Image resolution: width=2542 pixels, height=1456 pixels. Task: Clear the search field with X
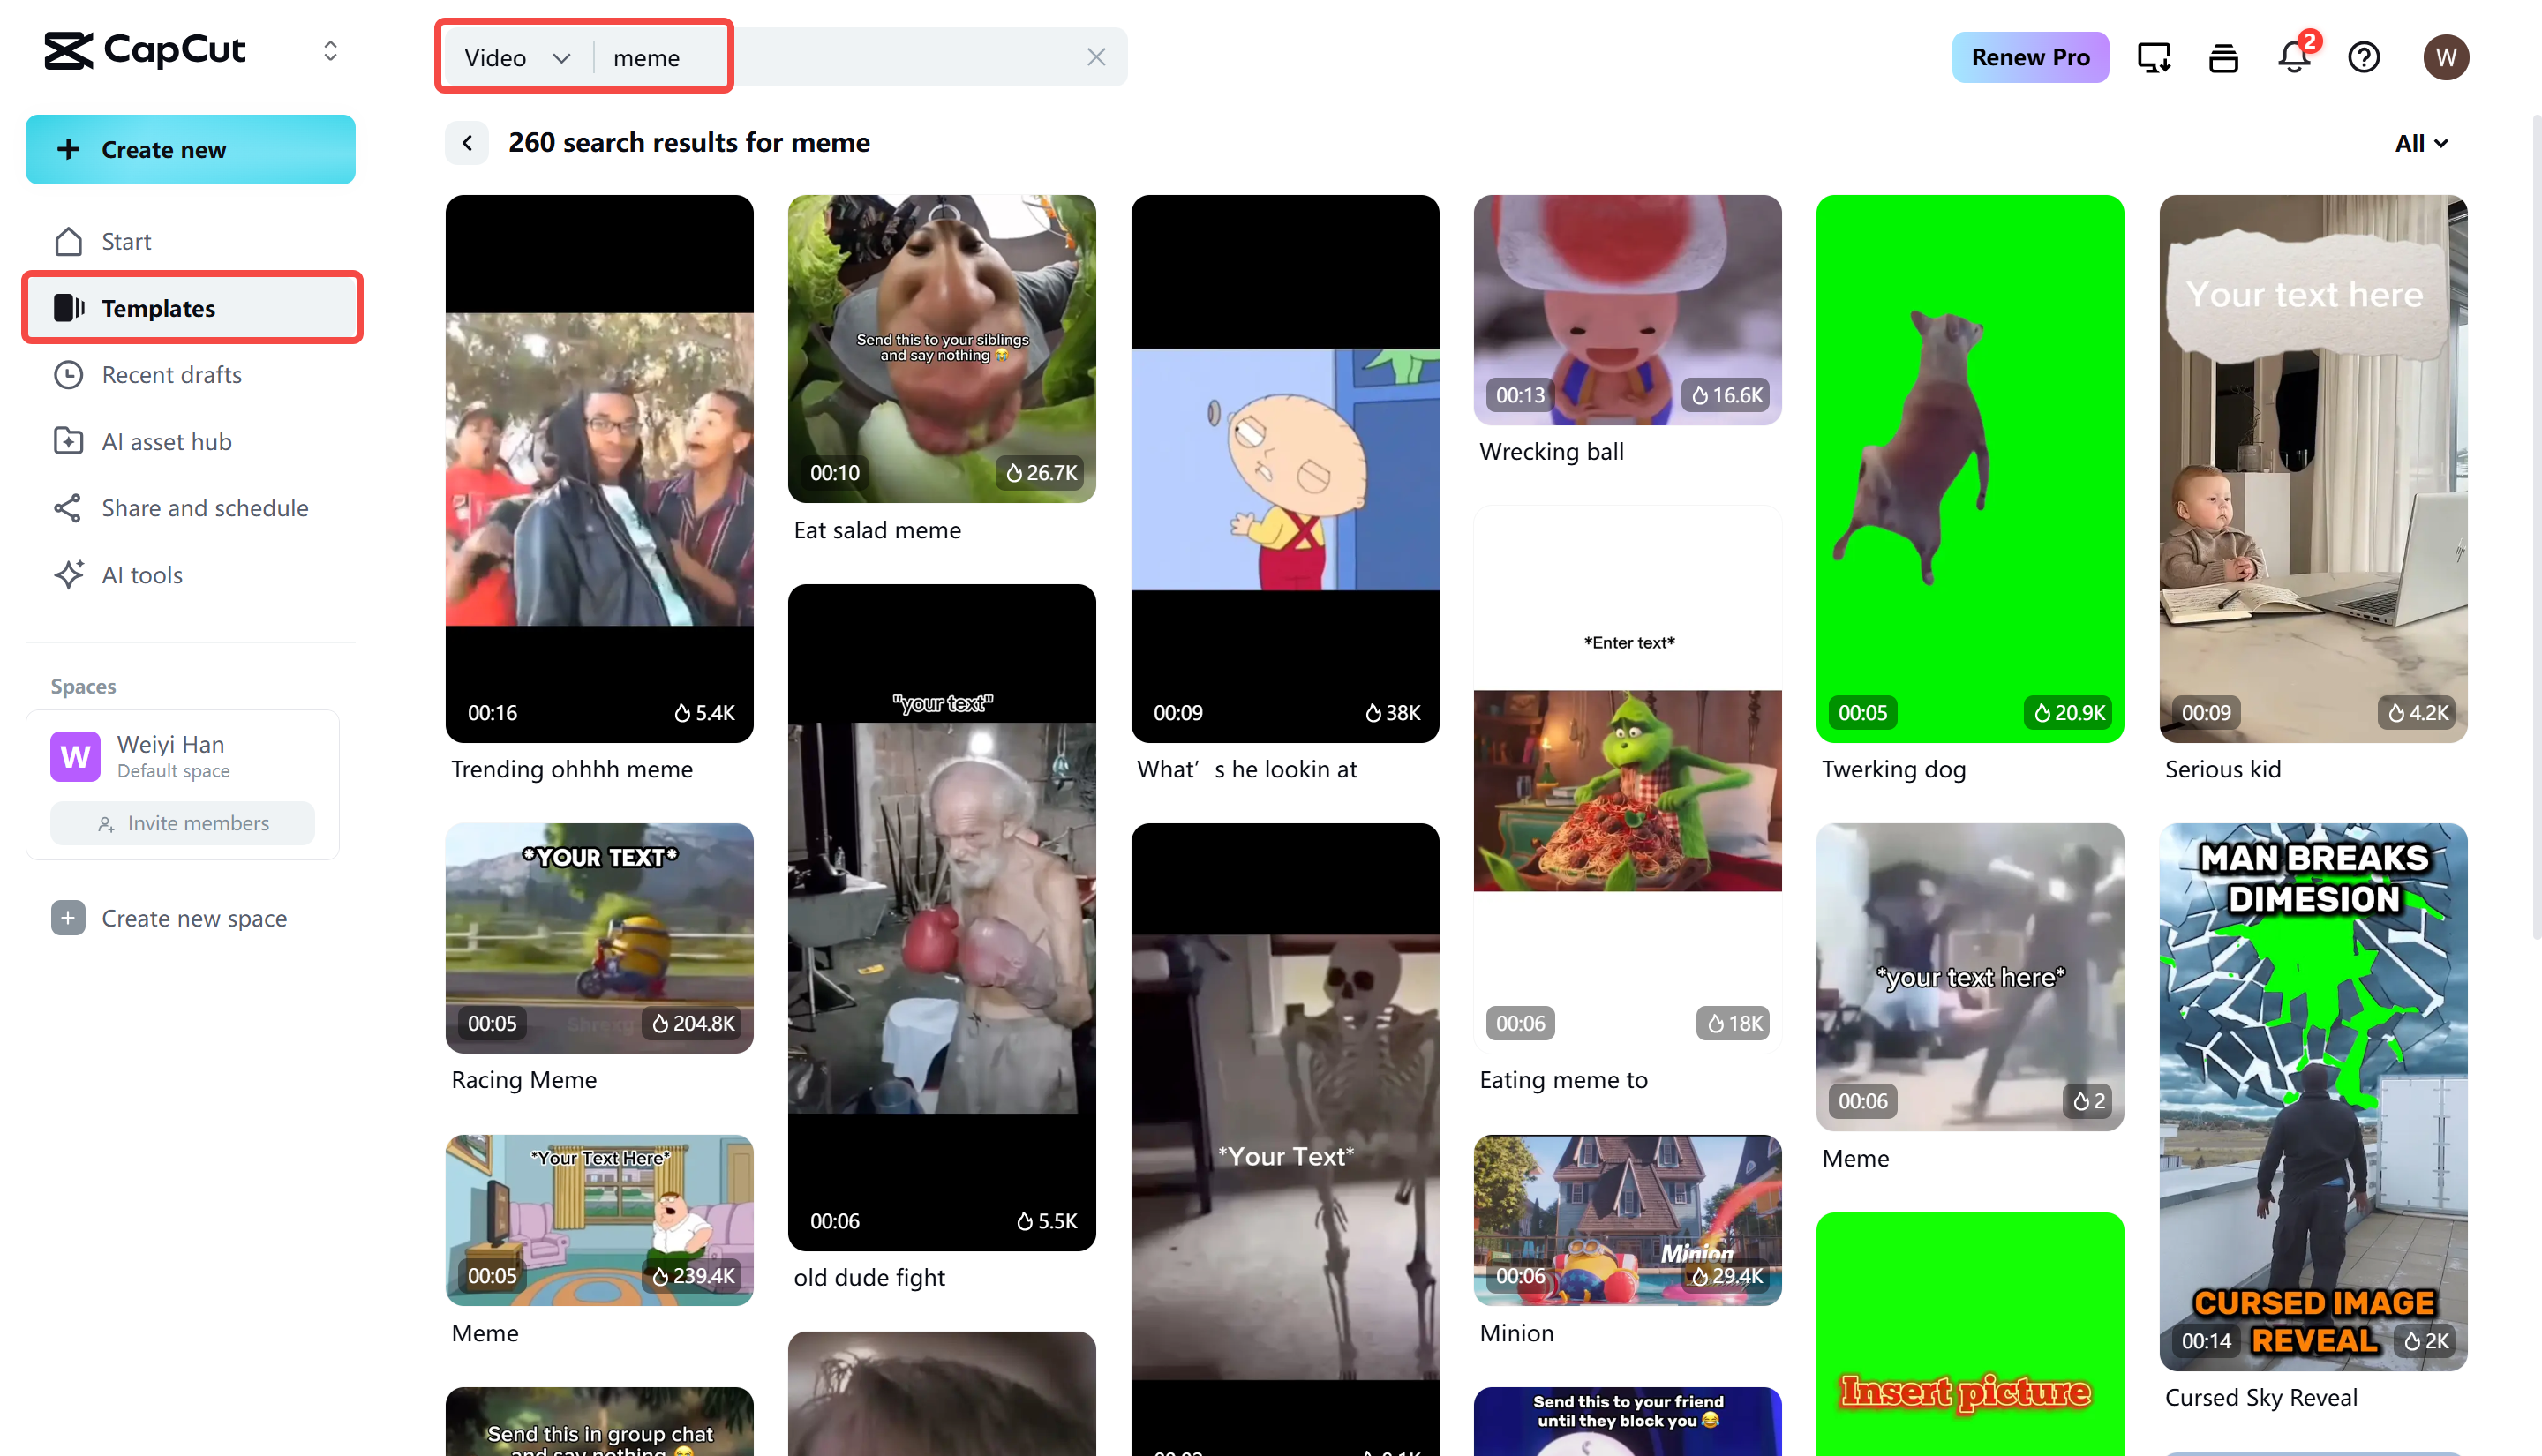1096,57
